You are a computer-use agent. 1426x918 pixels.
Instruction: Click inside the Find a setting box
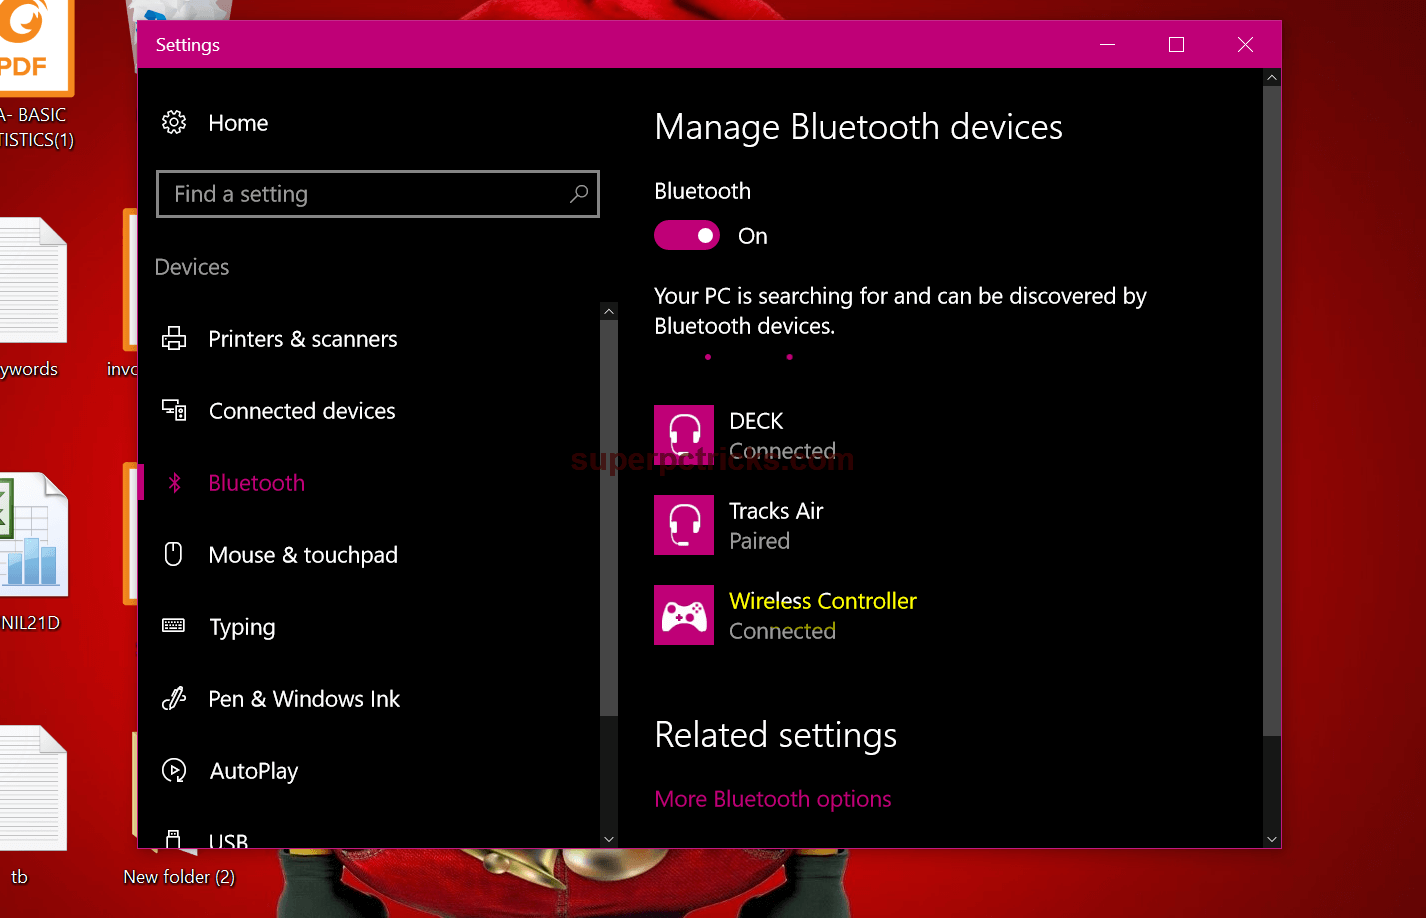(x=350, y=194)
